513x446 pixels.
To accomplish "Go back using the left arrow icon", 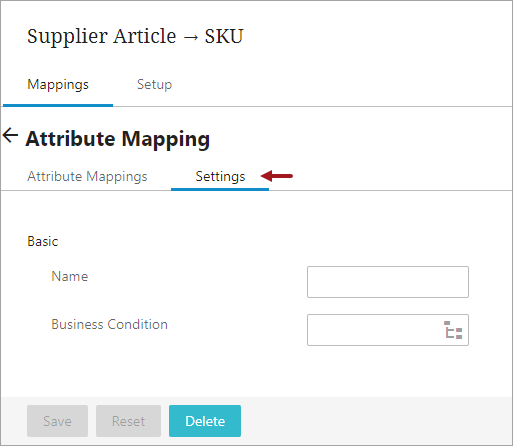I will pos(10,135).
